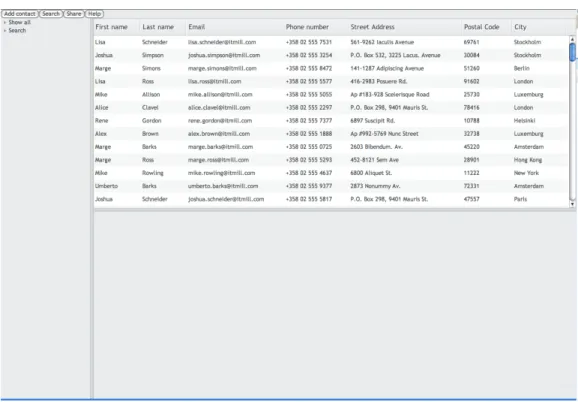Image resolution: width=578 pixels, height=402 pixels.
Task: Click address 6897 Suscipit Rd.
Action: click(373, 121)
